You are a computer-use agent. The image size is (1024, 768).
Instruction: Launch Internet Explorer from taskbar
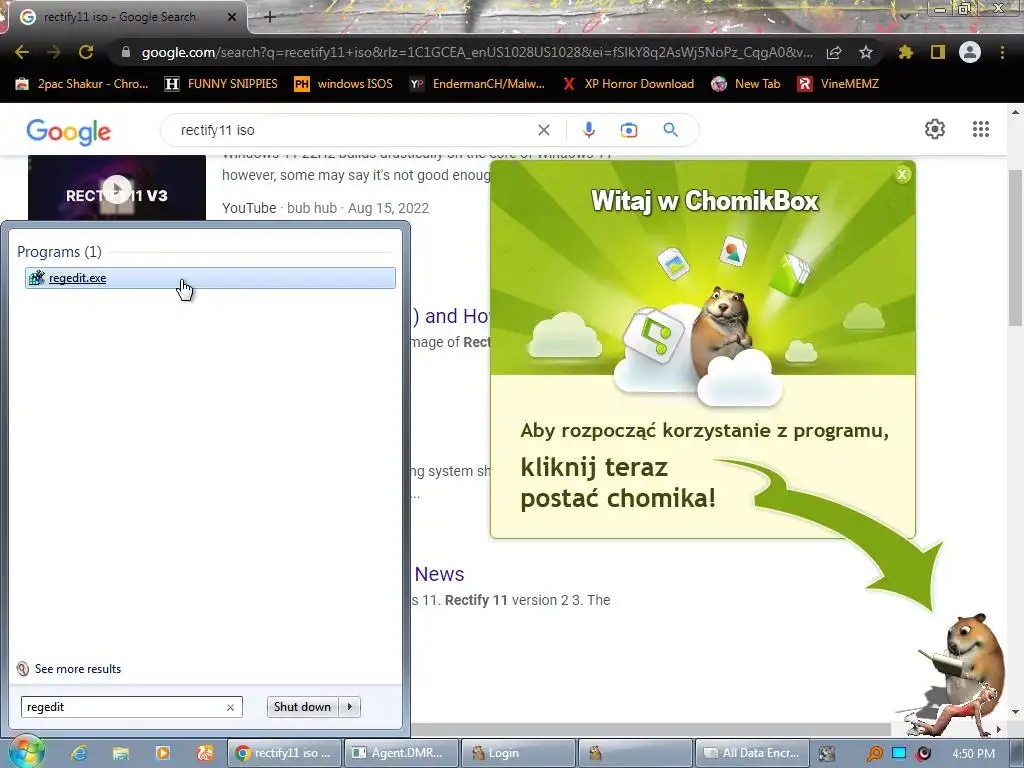[79, 753]
